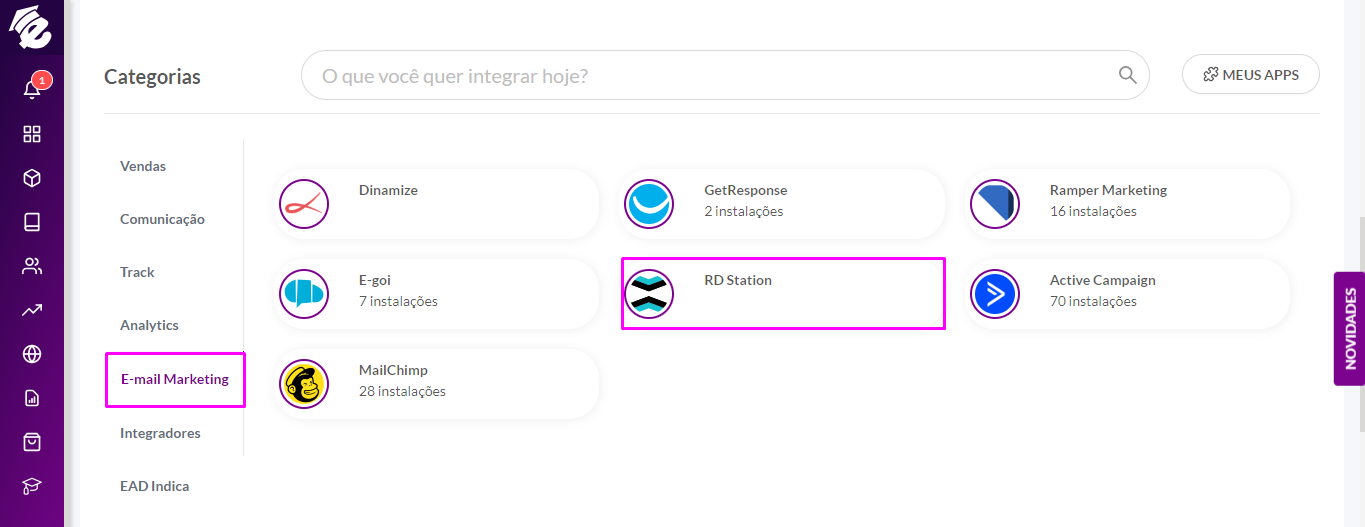1365x527 pixels.
Task: Open notifications bell with red badge
Action: [x=33, y=88]
